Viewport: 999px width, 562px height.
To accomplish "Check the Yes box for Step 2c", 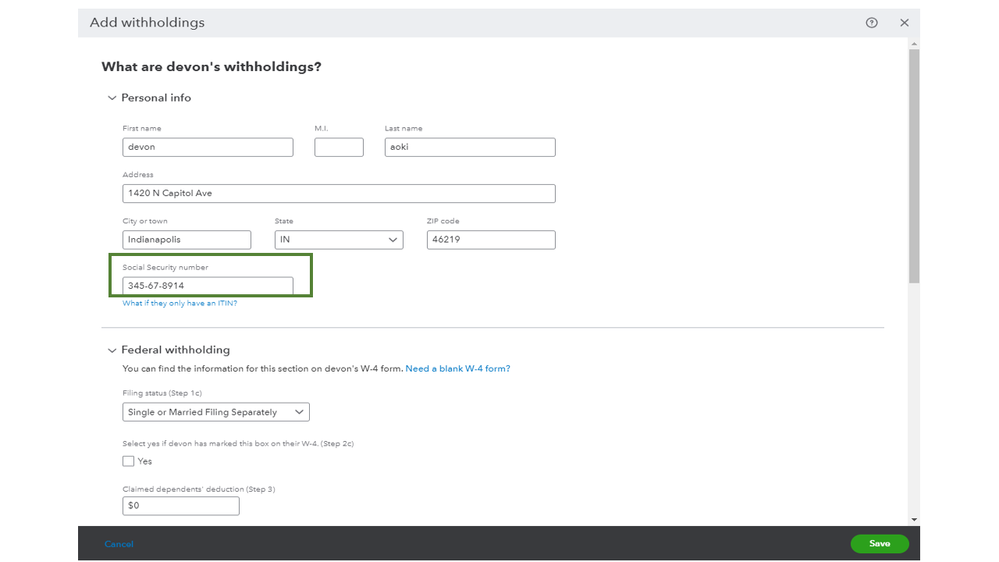I will [x=128, y=461].
